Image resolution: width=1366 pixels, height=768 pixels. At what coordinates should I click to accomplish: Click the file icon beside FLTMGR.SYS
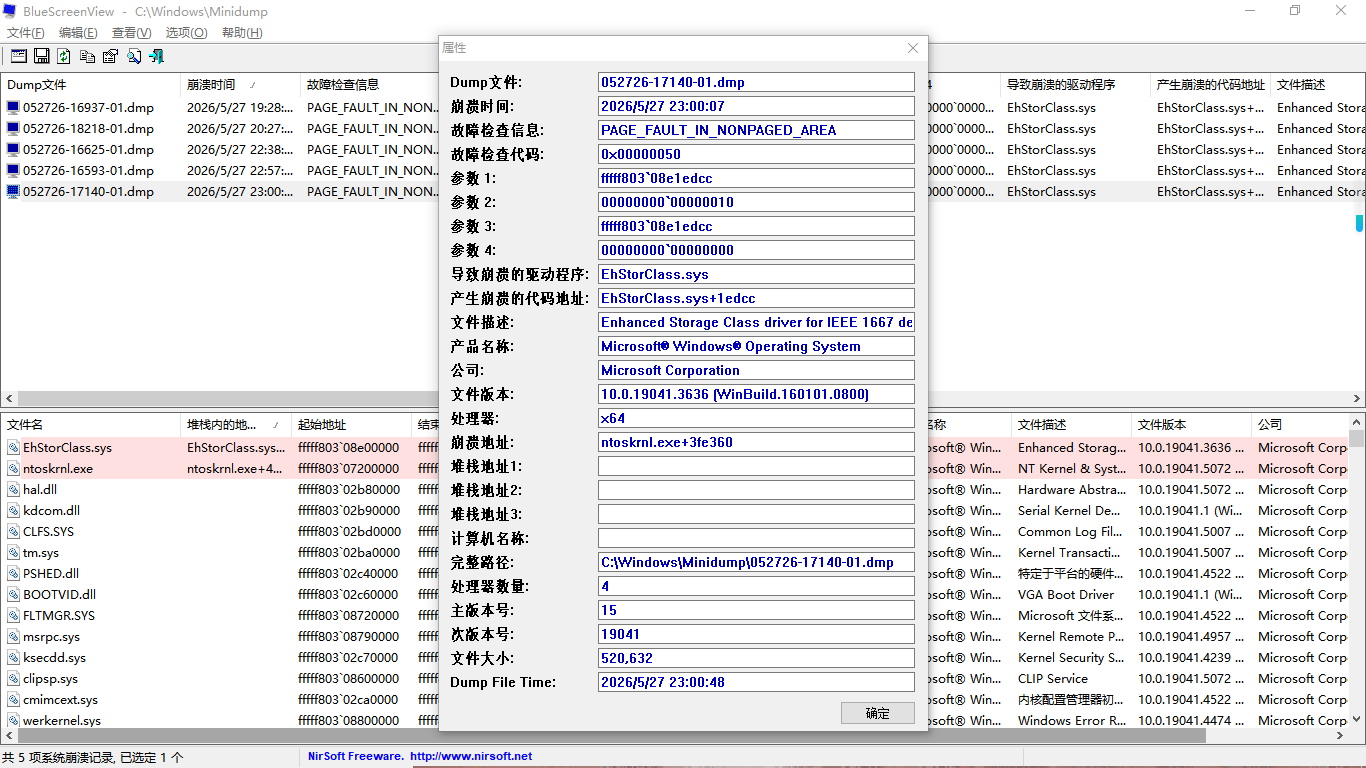click(x=13, y=616)
